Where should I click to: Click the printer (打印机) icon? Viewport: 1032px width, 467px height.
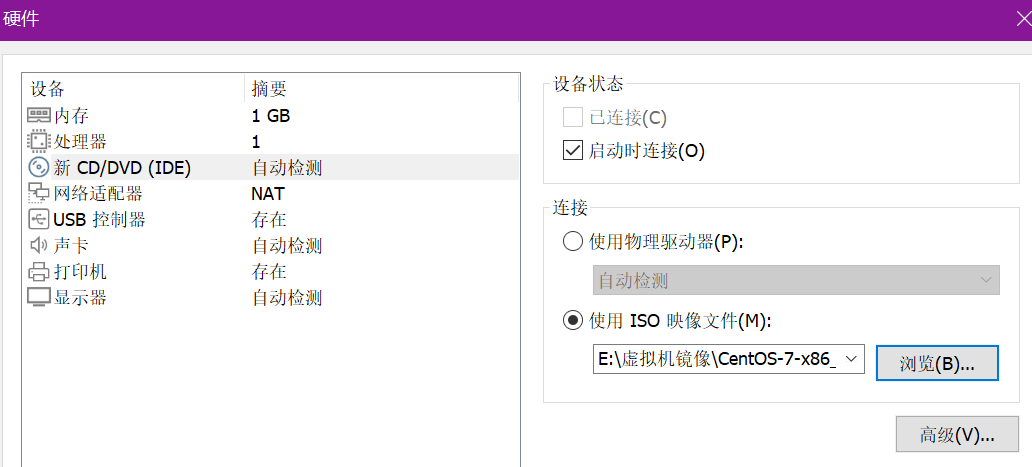pyautogui.click(x=39, y=272)
